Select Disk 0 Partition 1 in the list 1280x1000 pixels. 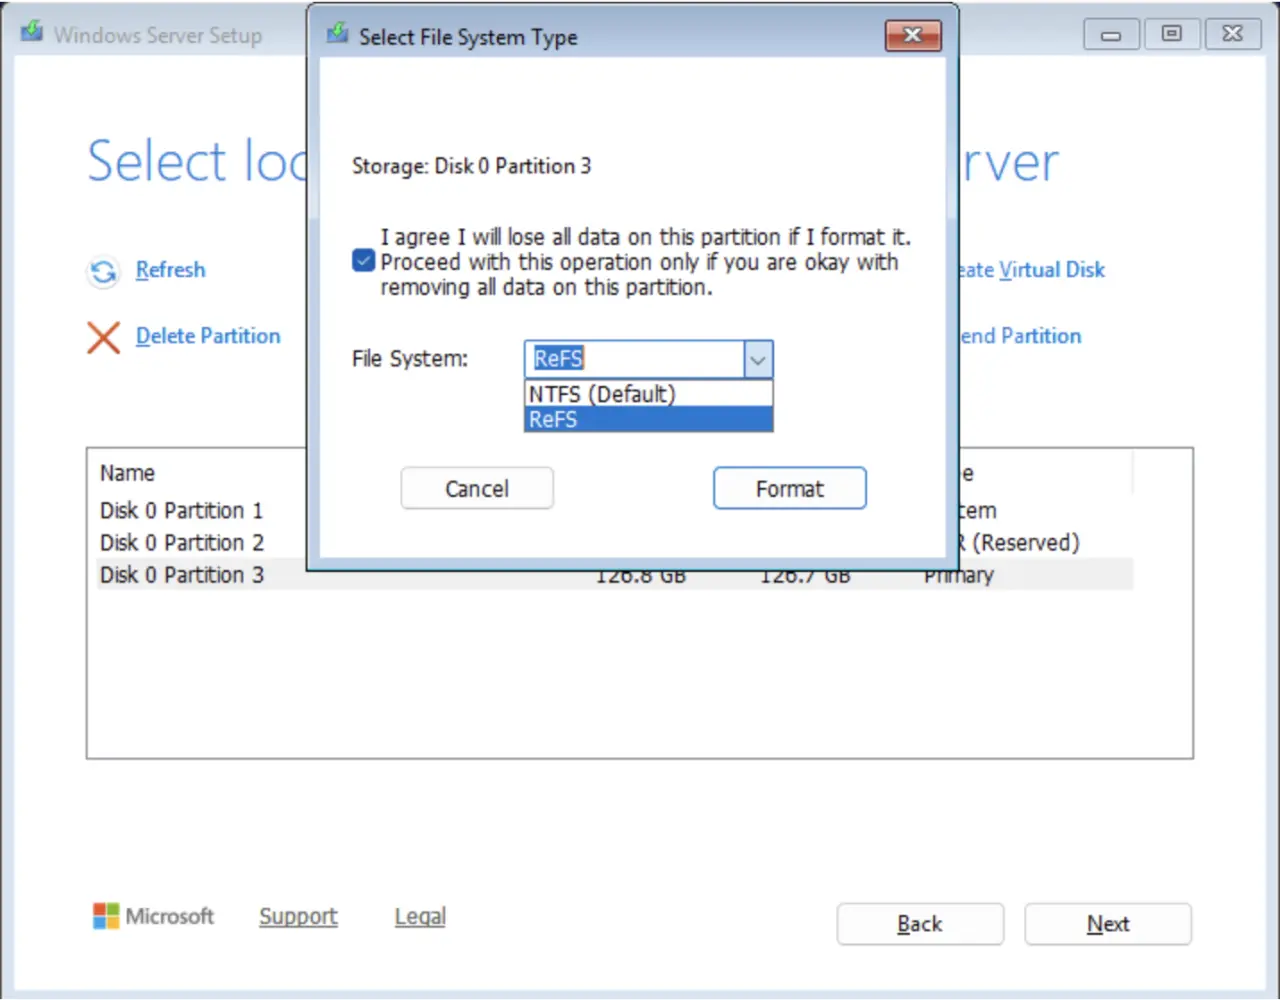(181, 510)
